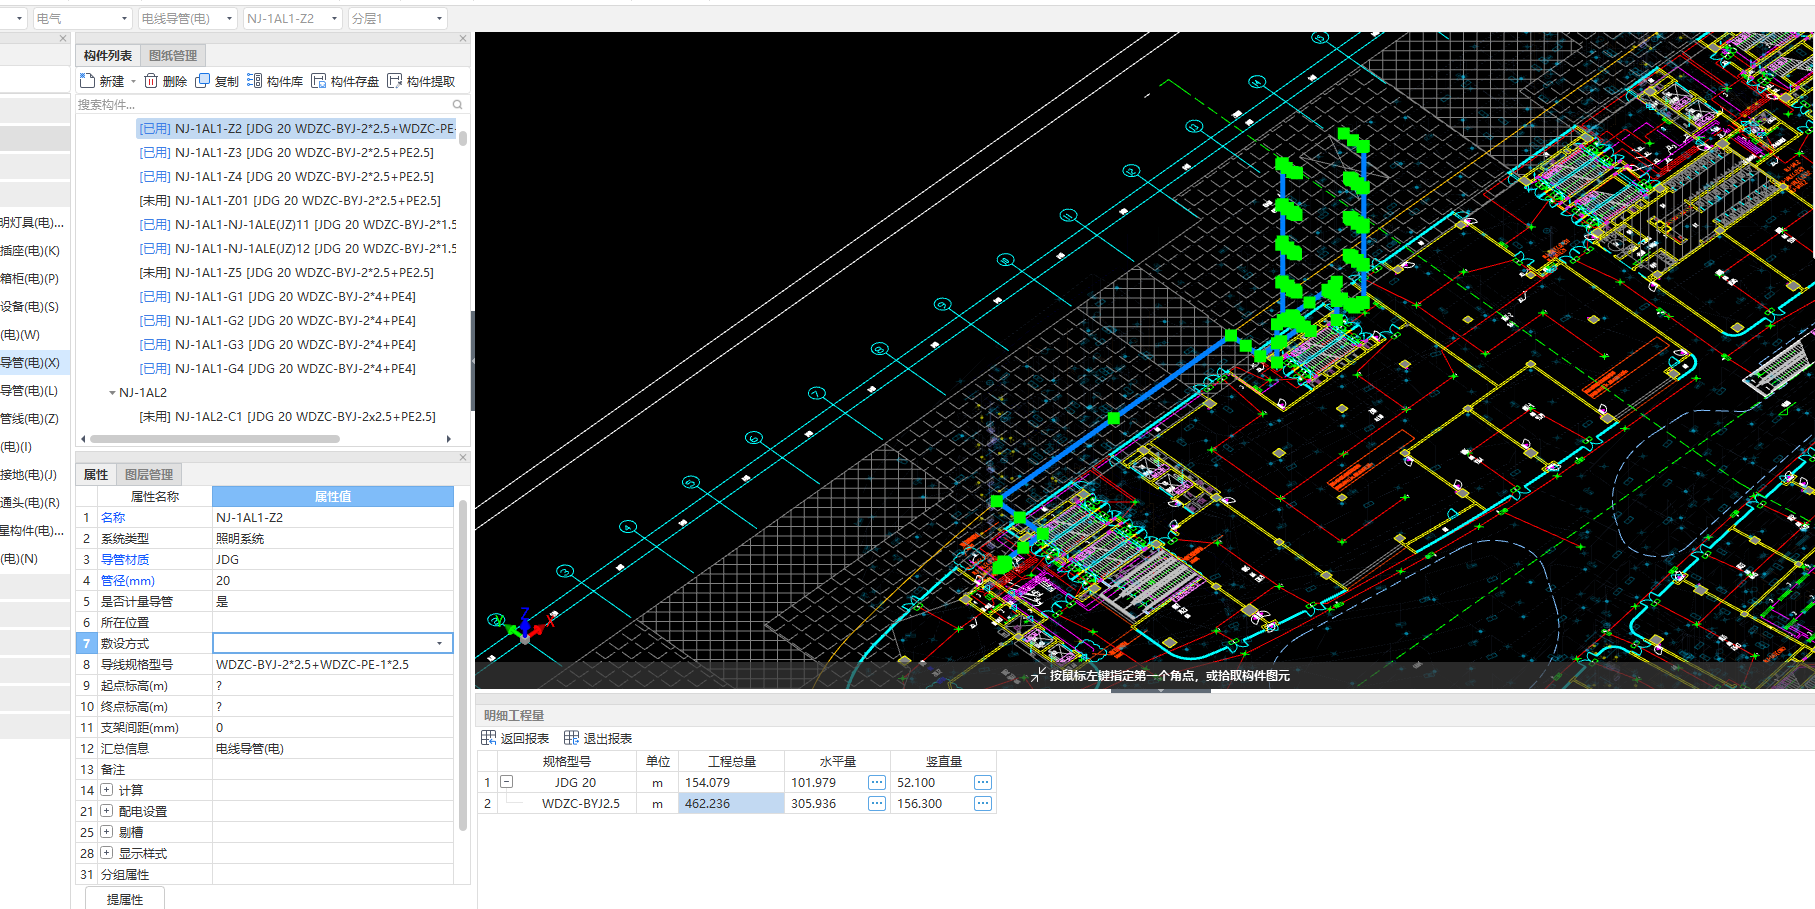Select component NJ-1AL1-Z01 in list
Screen dimensions: 1815x909
click(x=290, y=201)
